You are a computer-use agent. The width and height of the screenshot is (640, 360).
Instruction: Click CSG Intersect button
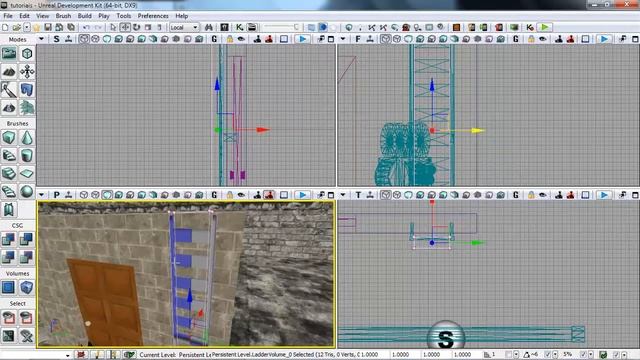coord(9,257)
